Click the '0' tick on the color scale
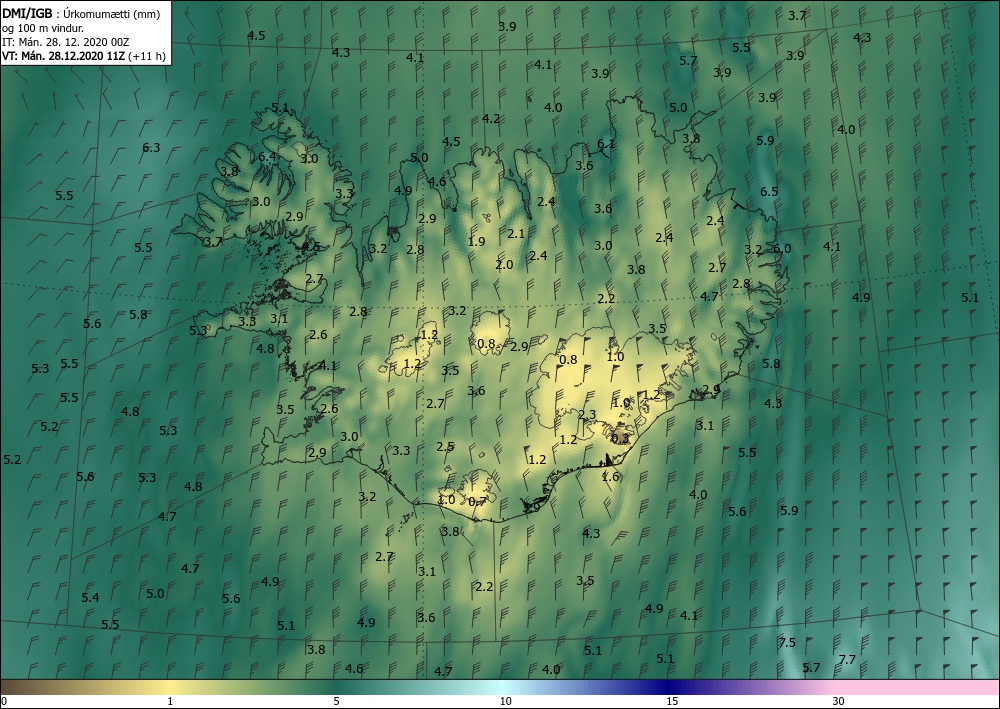Viewport: 1000px width, 709px height. (4, 701)
